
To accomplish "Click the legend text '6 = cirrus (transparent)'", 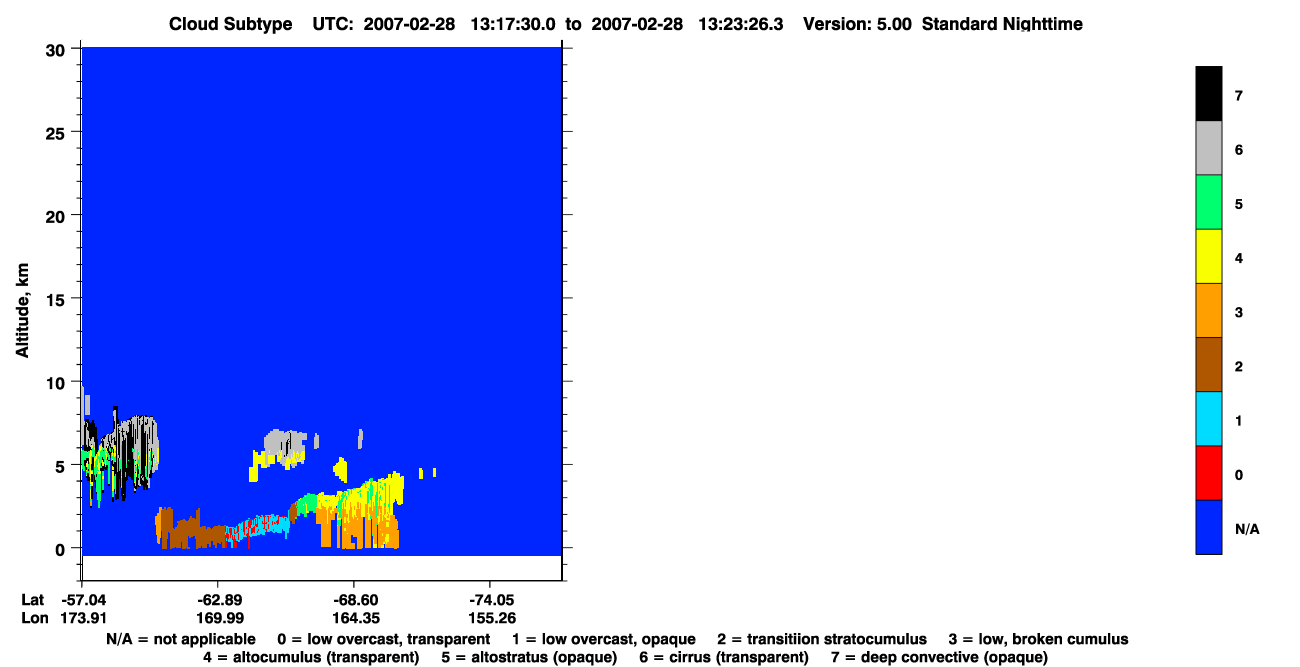I will [x=724, y=657].
